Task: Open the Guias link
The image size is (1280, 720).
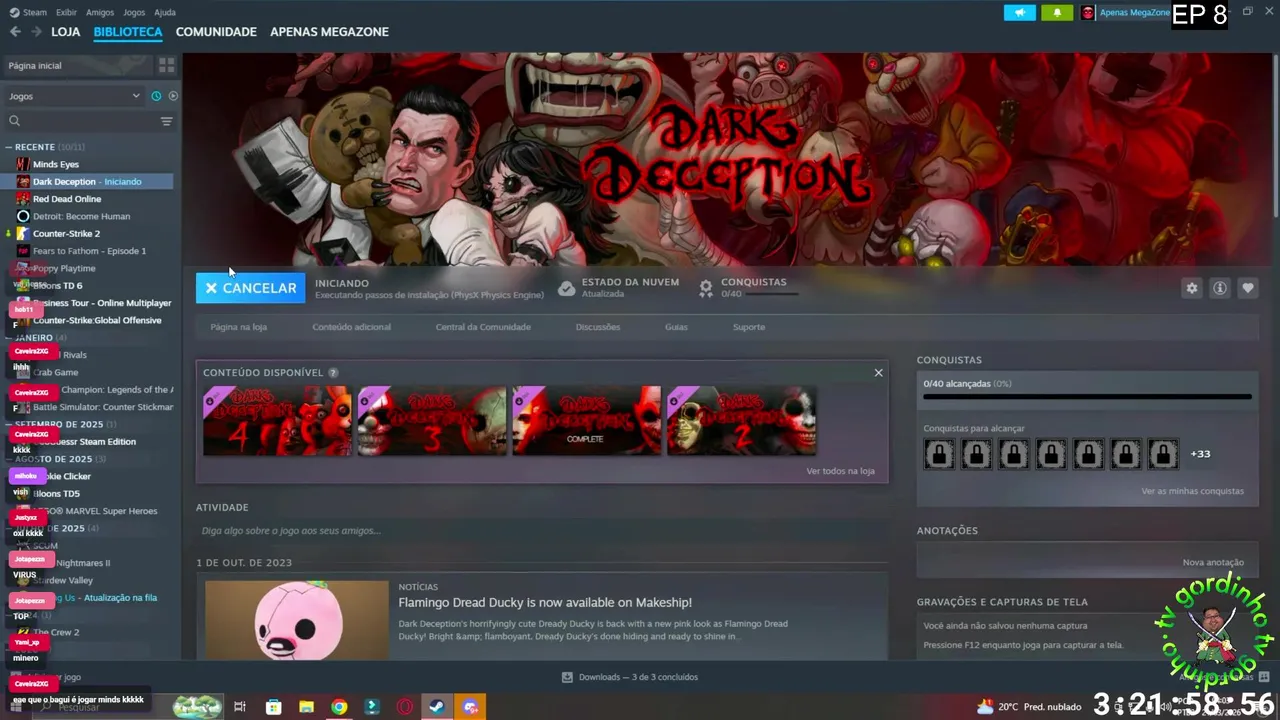Action: click(x=676, y=327)
